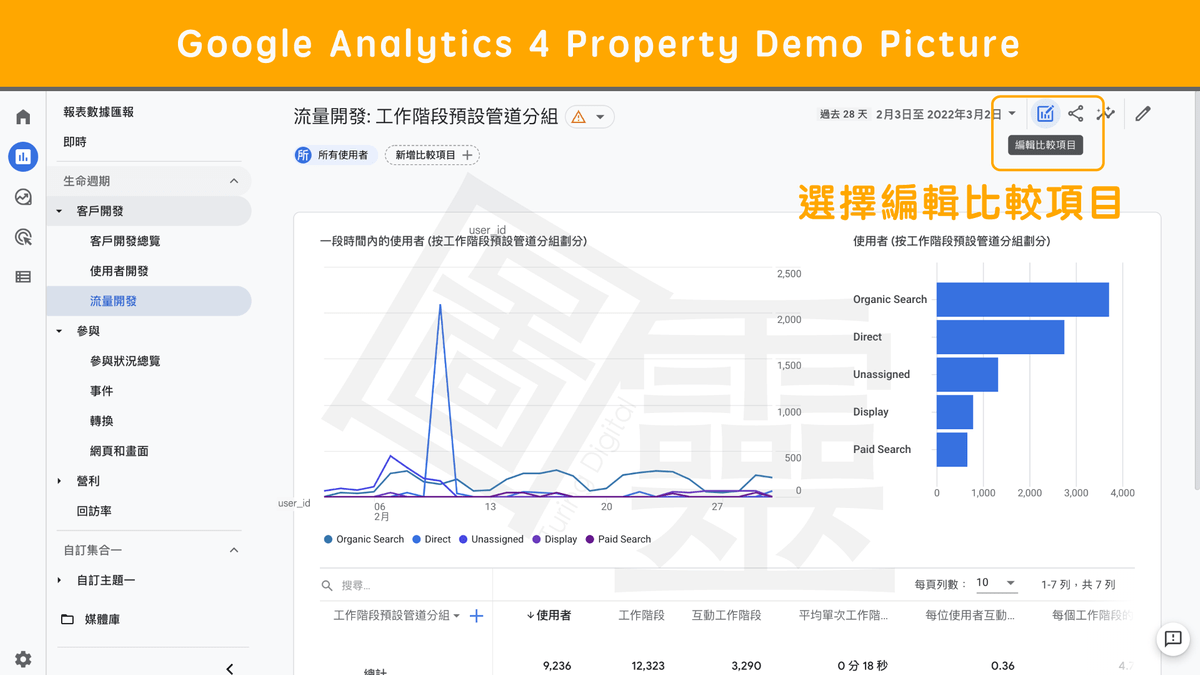Viewport: 1200px width, 675px height.
Task: Open 報表數據匯報 in the navigation
Action: click(x=98, y=112)
